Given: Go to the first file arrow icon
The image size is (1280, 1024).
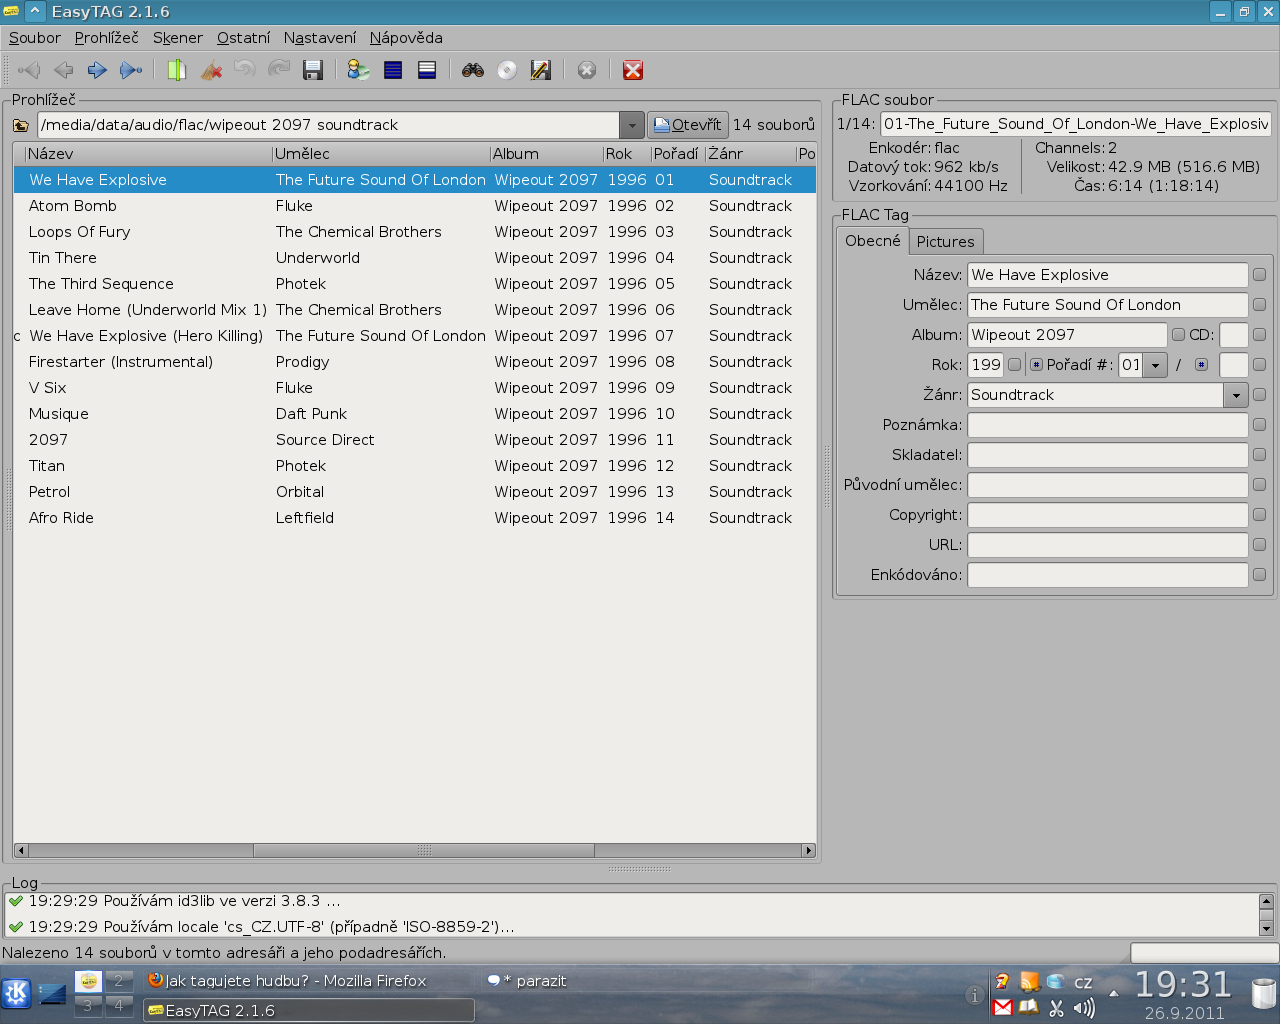Looking at the screenshot, I should [x=29, y=70].
